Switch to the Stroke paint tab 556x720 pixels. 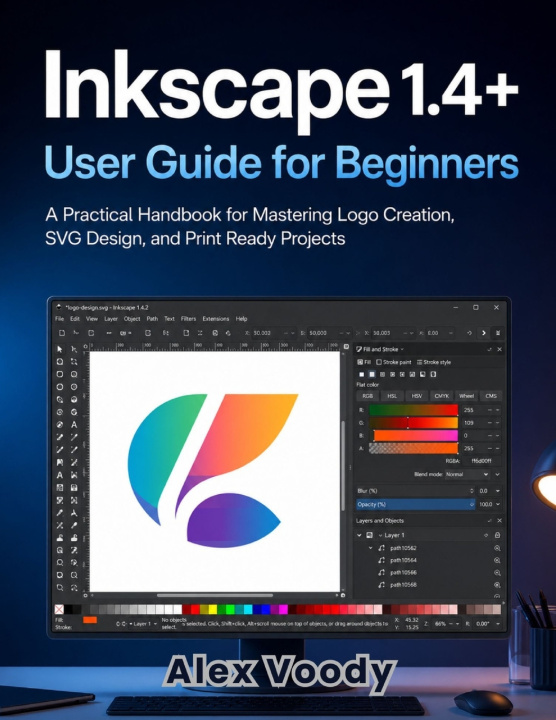[394, 362]
